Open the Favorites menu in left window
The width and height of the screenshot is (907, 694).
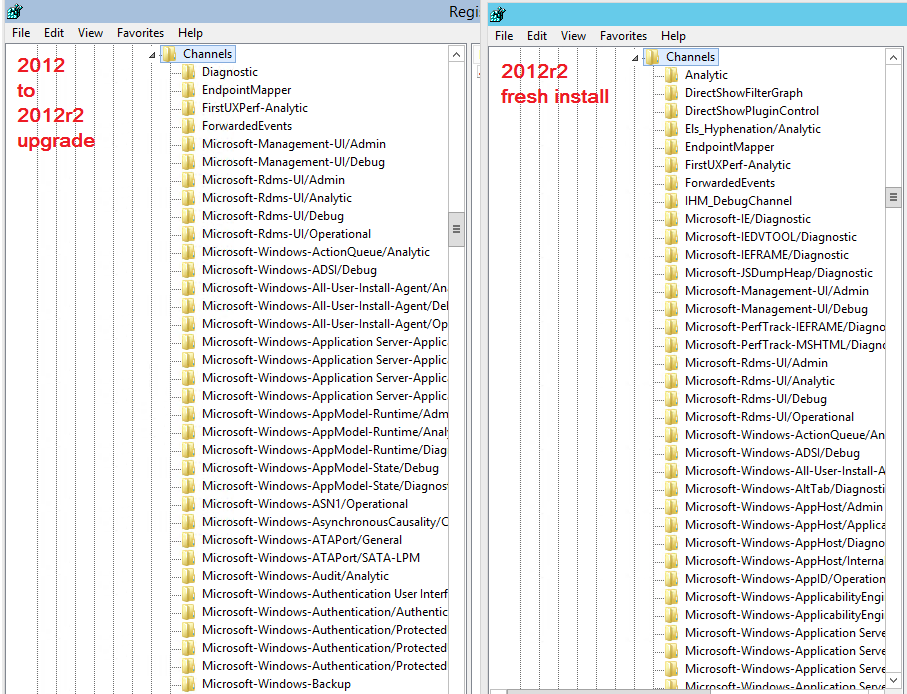pyautogui.click(x=140, y=33)
